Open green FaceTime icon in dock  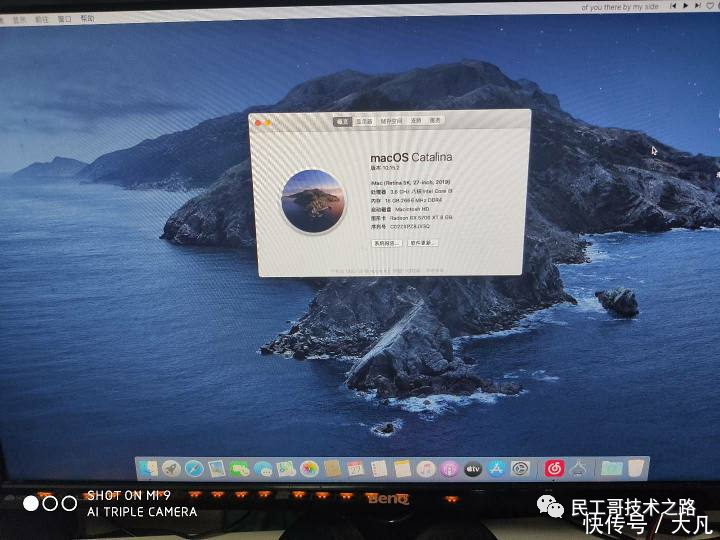pos(240,469)
